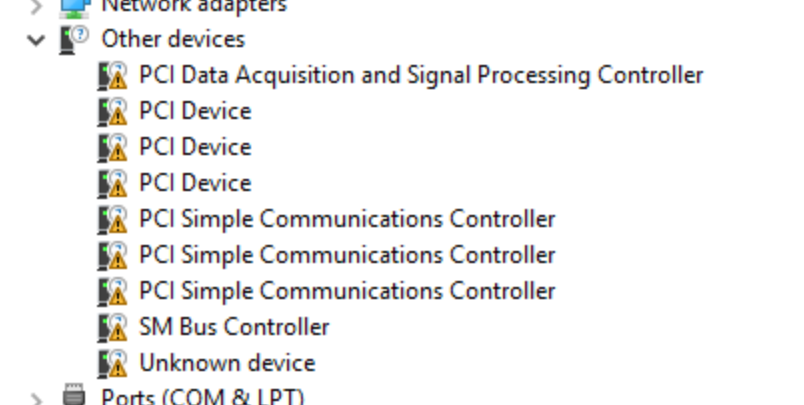The width and height of the screenshot is (804, 405).
Task: Select the SM Bus Controller entry
Action: pos(234,327)
